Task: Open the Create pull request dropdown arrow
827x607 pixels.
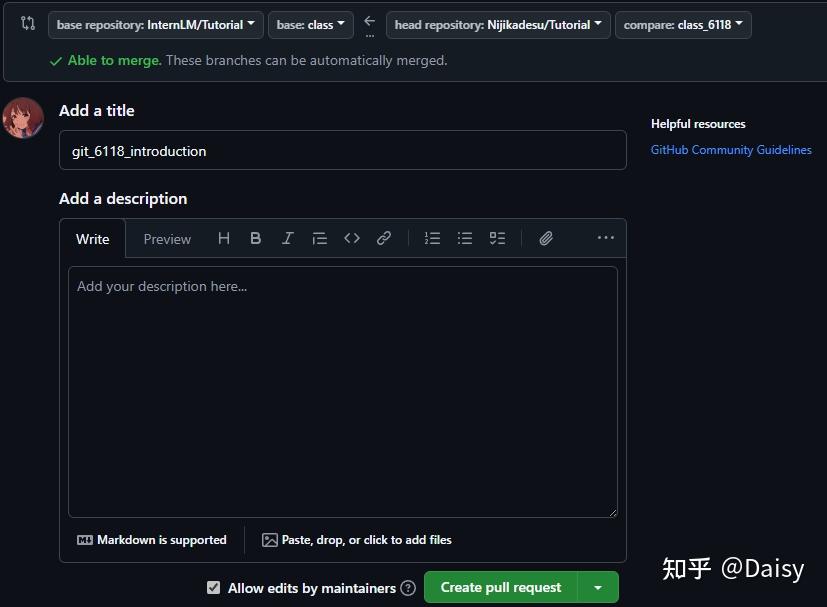Action: (x=597, y=587)
